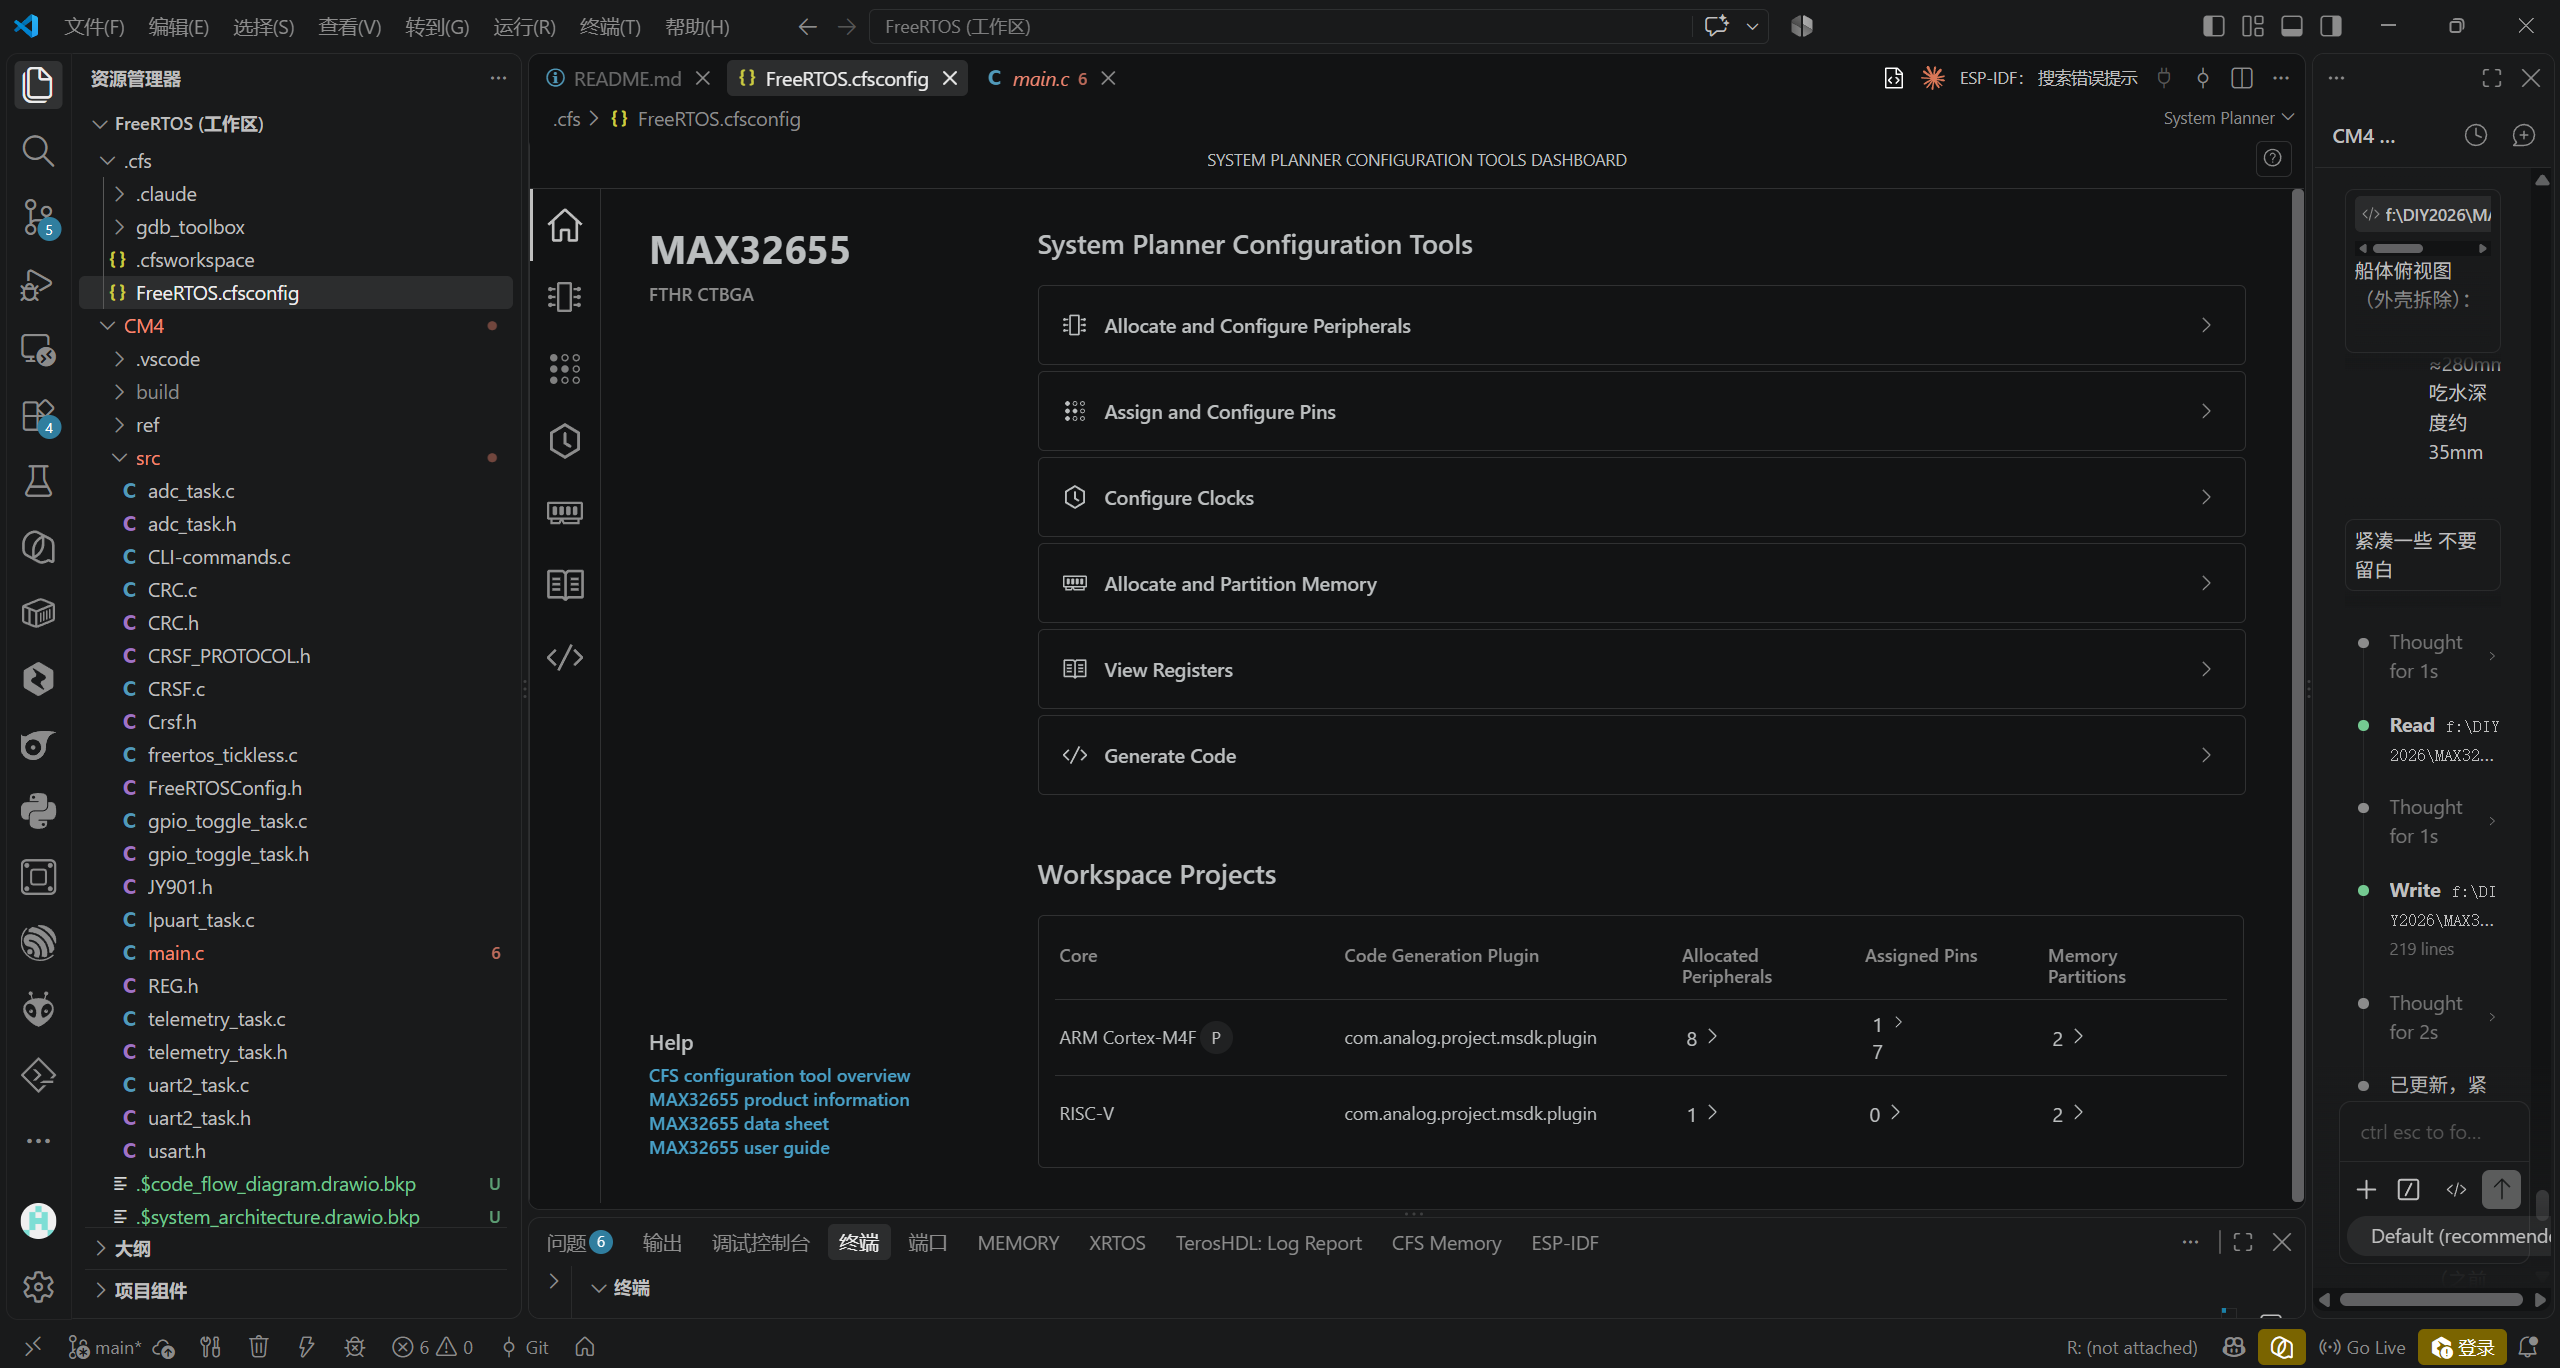This screenshot has width=2560, height=1368.
Task: Open Pin configuration tool in planner sidebar
Action: [x=565, y=369]
